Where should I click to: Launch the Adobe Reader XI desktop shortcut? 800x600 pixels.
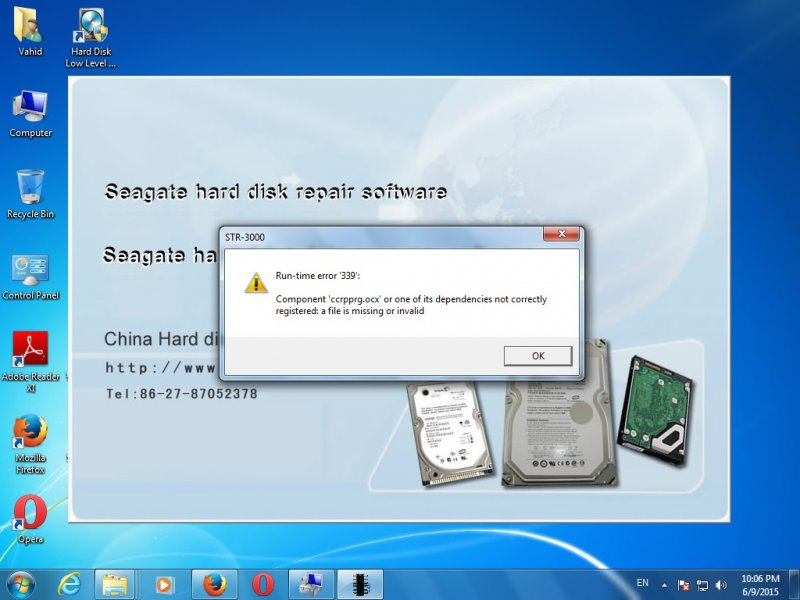[30, 361]
